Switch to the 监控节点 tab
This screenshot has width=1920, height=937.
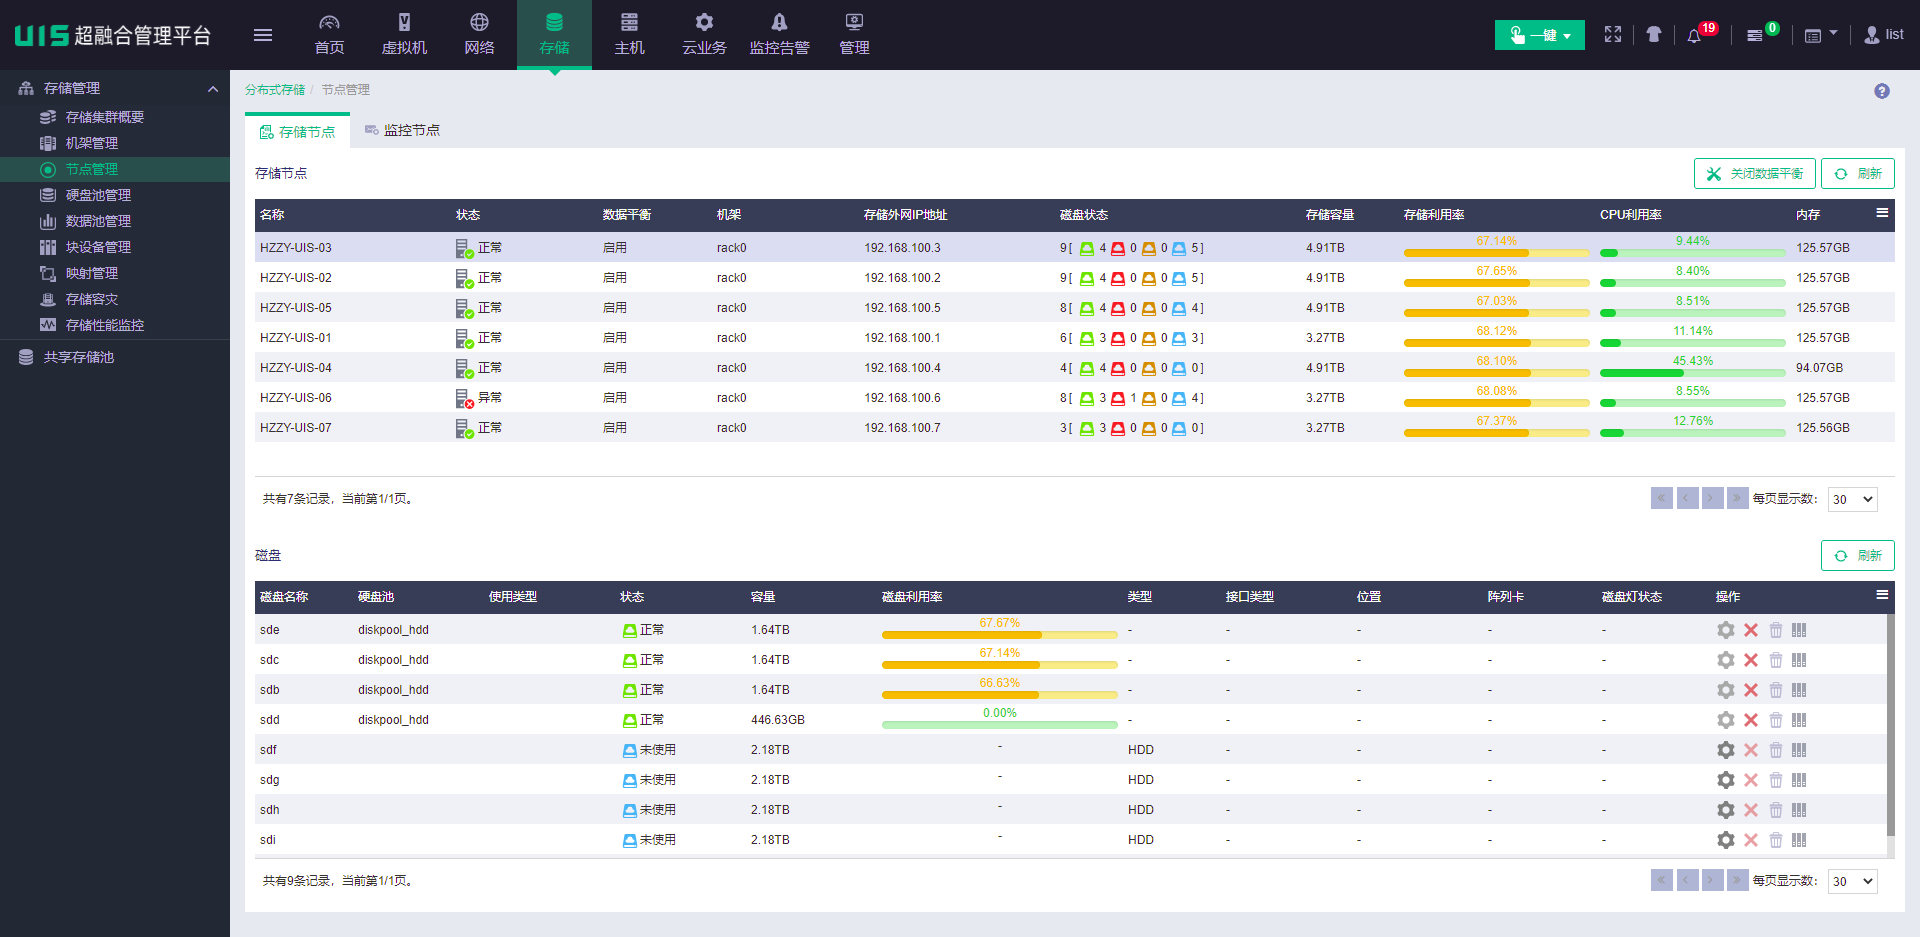point(402,130)
